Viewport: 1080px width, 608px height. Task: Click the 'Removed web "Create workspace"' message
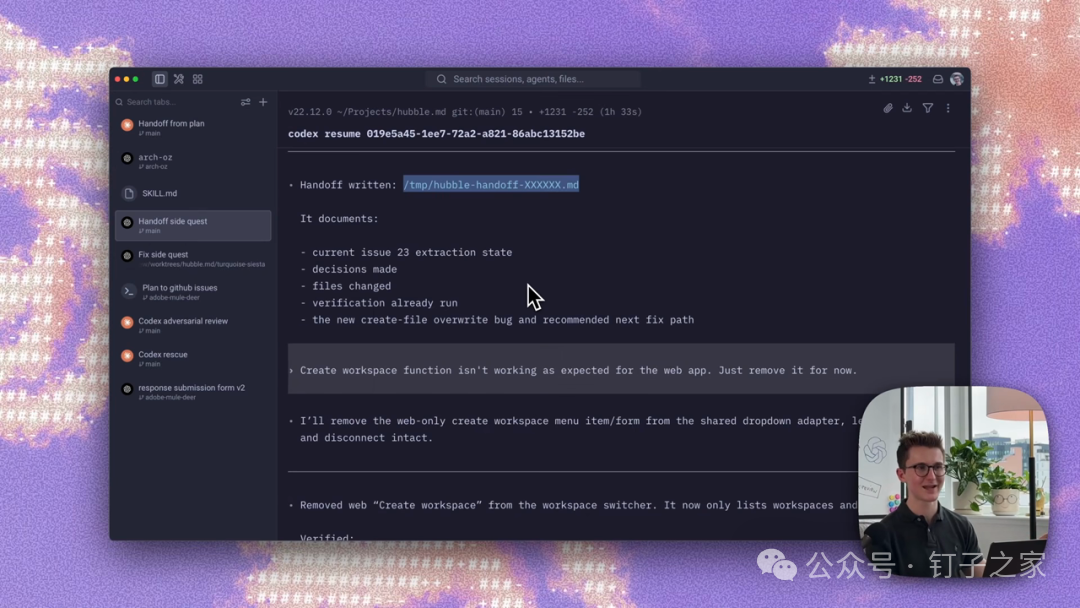tap(579, 505)
